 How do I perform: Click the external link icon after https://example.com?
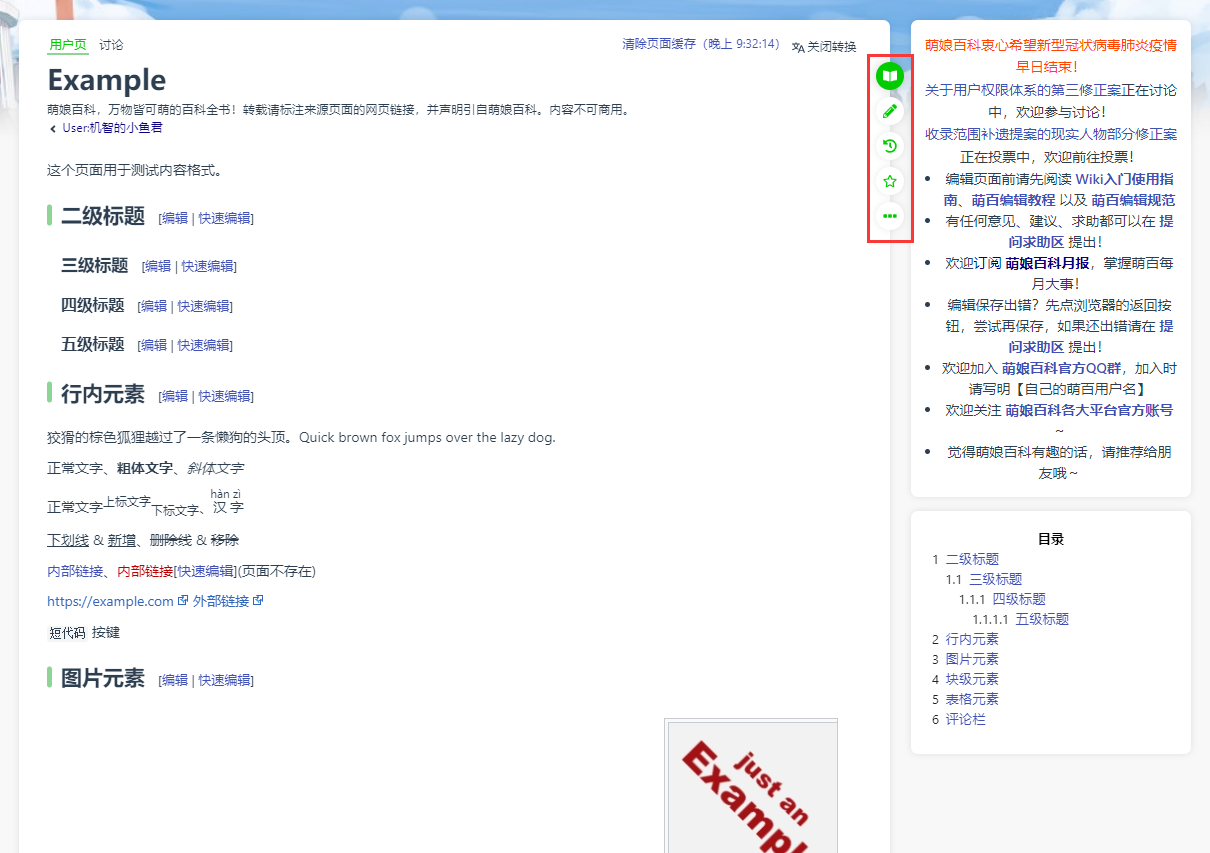[x=183, y=601]
